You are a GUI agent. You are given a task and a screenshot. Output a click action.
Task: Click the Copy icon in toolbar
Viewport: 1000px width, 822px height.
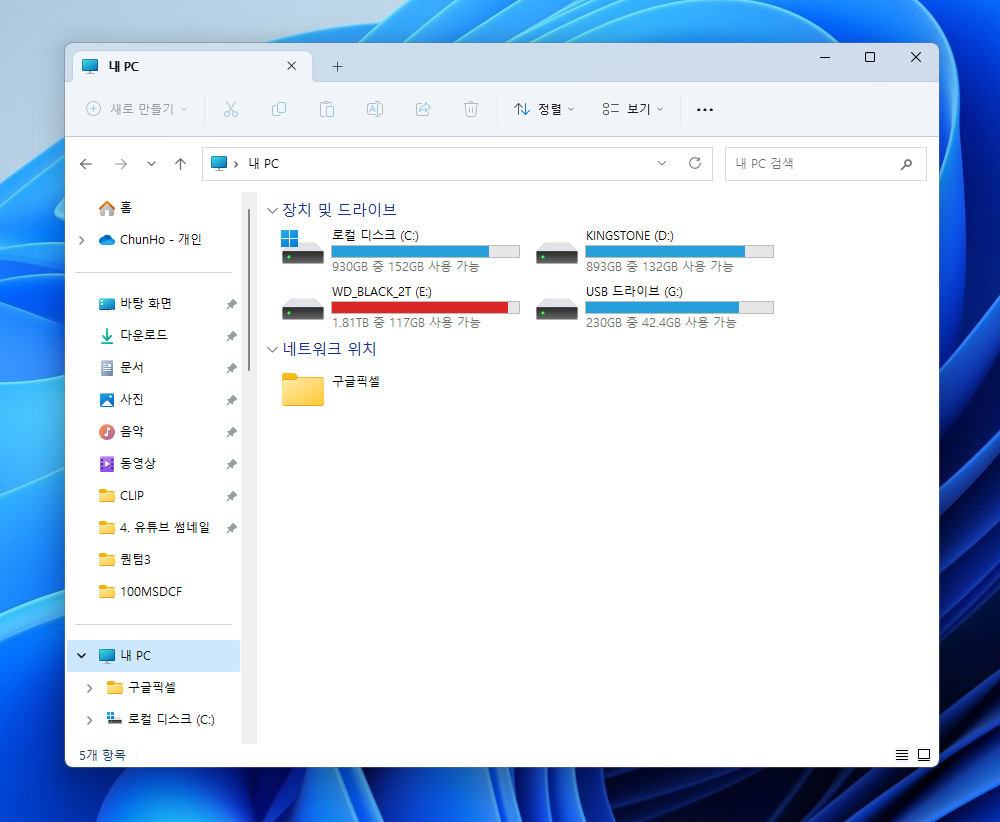click(x=279, y=109)
